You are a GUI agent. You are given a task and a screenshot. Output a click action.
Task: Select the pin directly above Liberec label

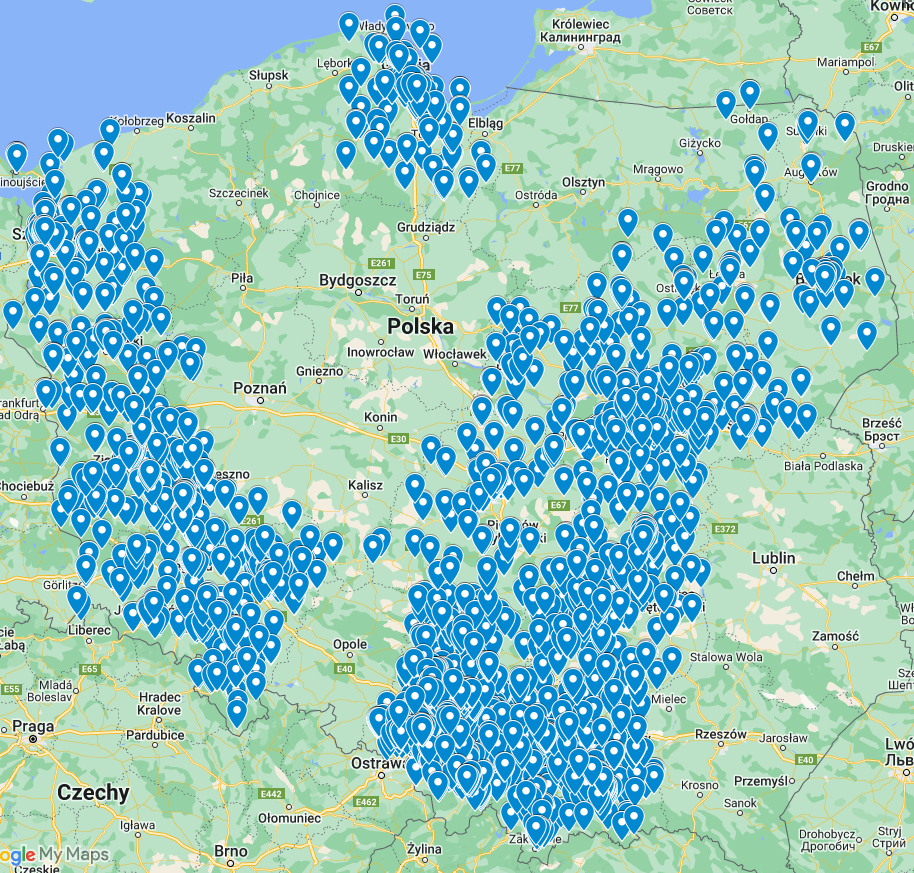(77, 599)
